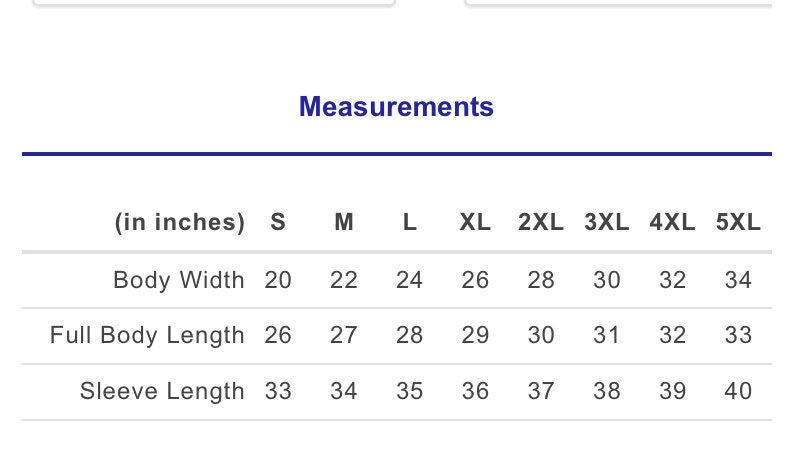Click the Body Width row label
The image size is (802, 476).
(179, 280)
